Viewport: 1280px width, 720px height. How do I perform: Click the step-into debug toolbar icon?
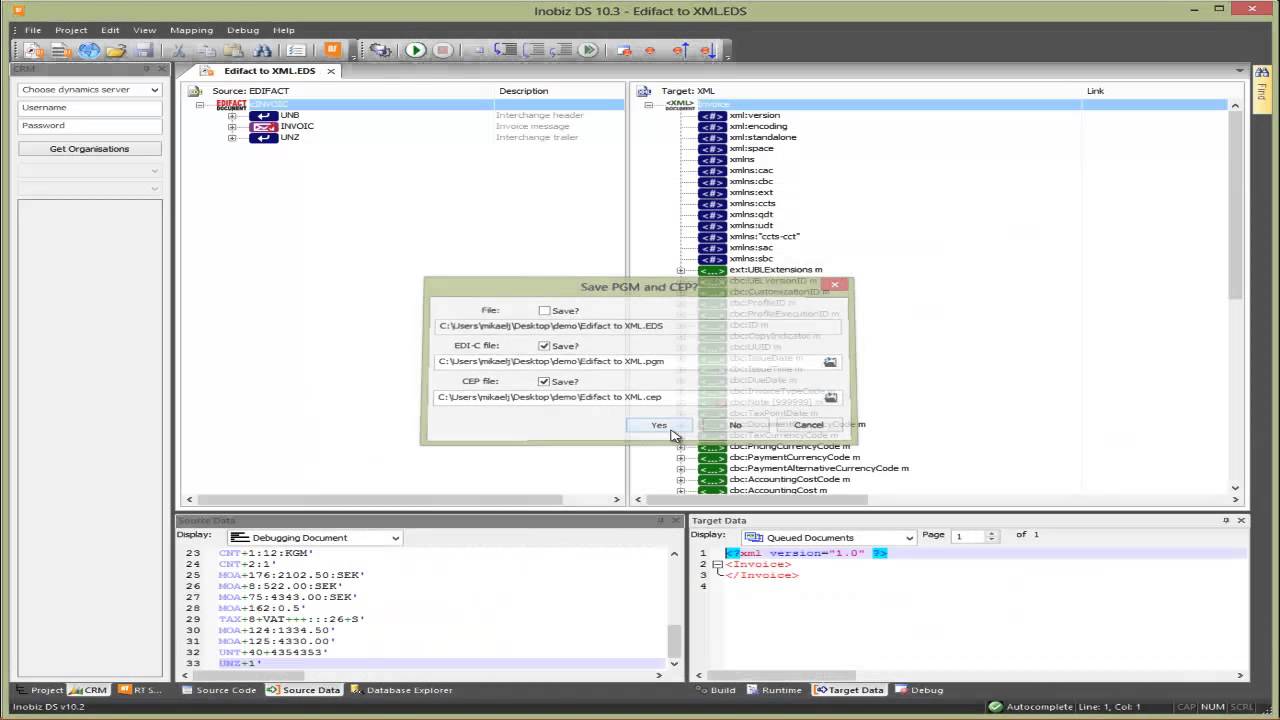506,50
